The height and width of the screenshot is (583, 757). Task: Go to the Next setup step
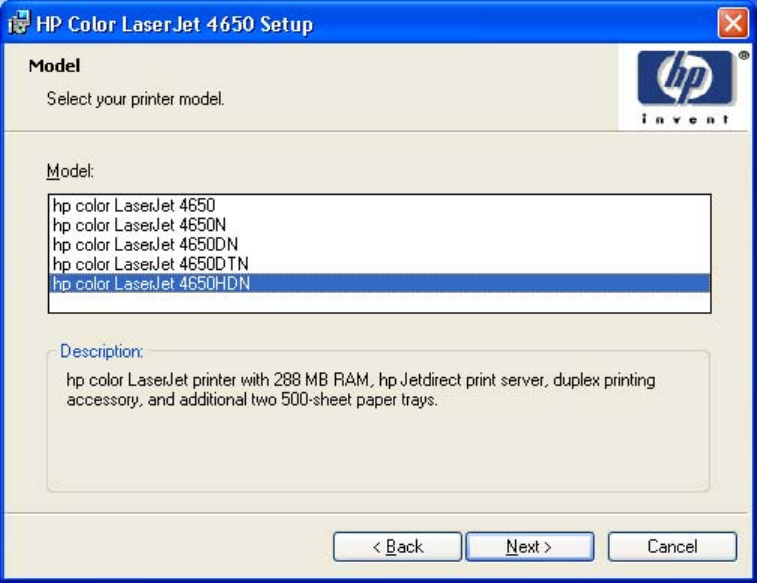tap(530, 546)
